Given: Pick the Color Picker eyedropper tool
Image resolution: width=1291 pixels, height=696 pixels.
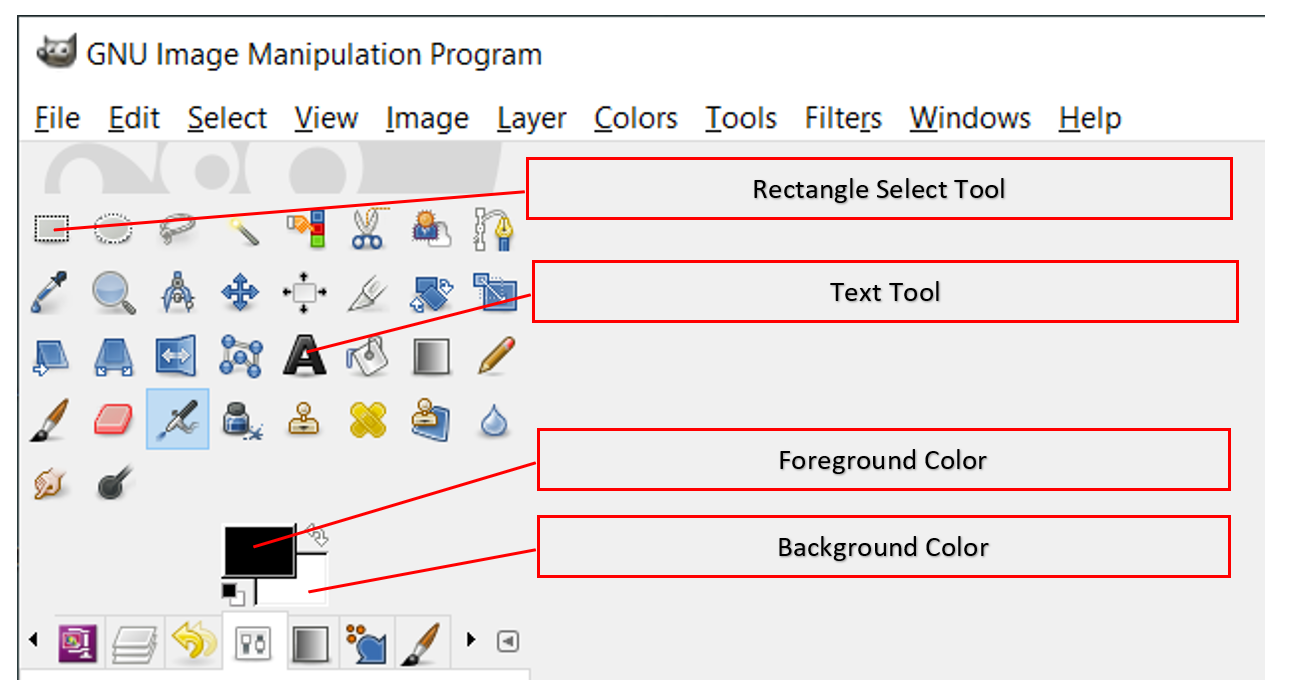Looking at the screenshot, I should click(50, 293).
